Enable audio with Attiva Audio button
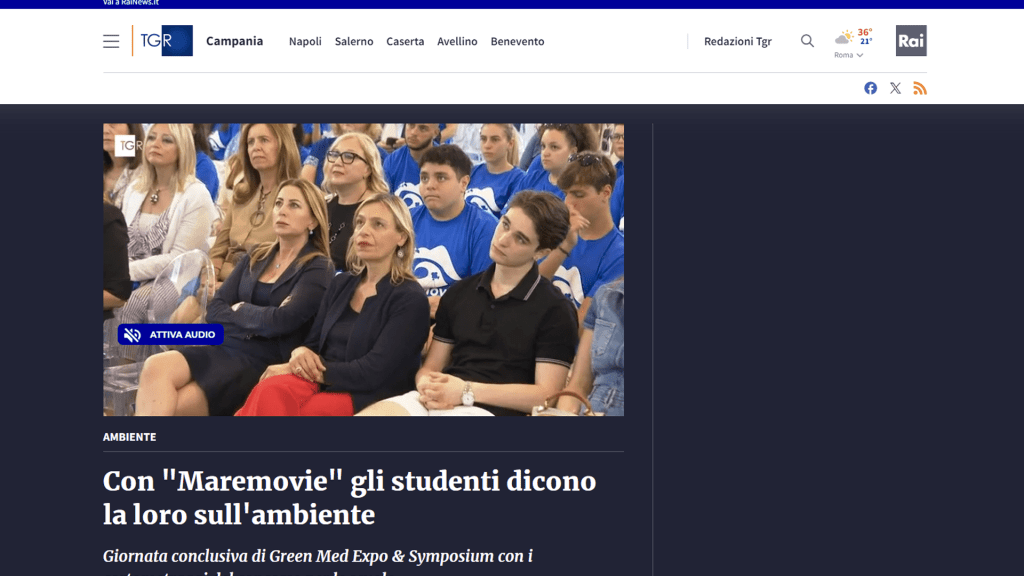This screenshot has width=1024, height=576. click(x=170, y=334)
